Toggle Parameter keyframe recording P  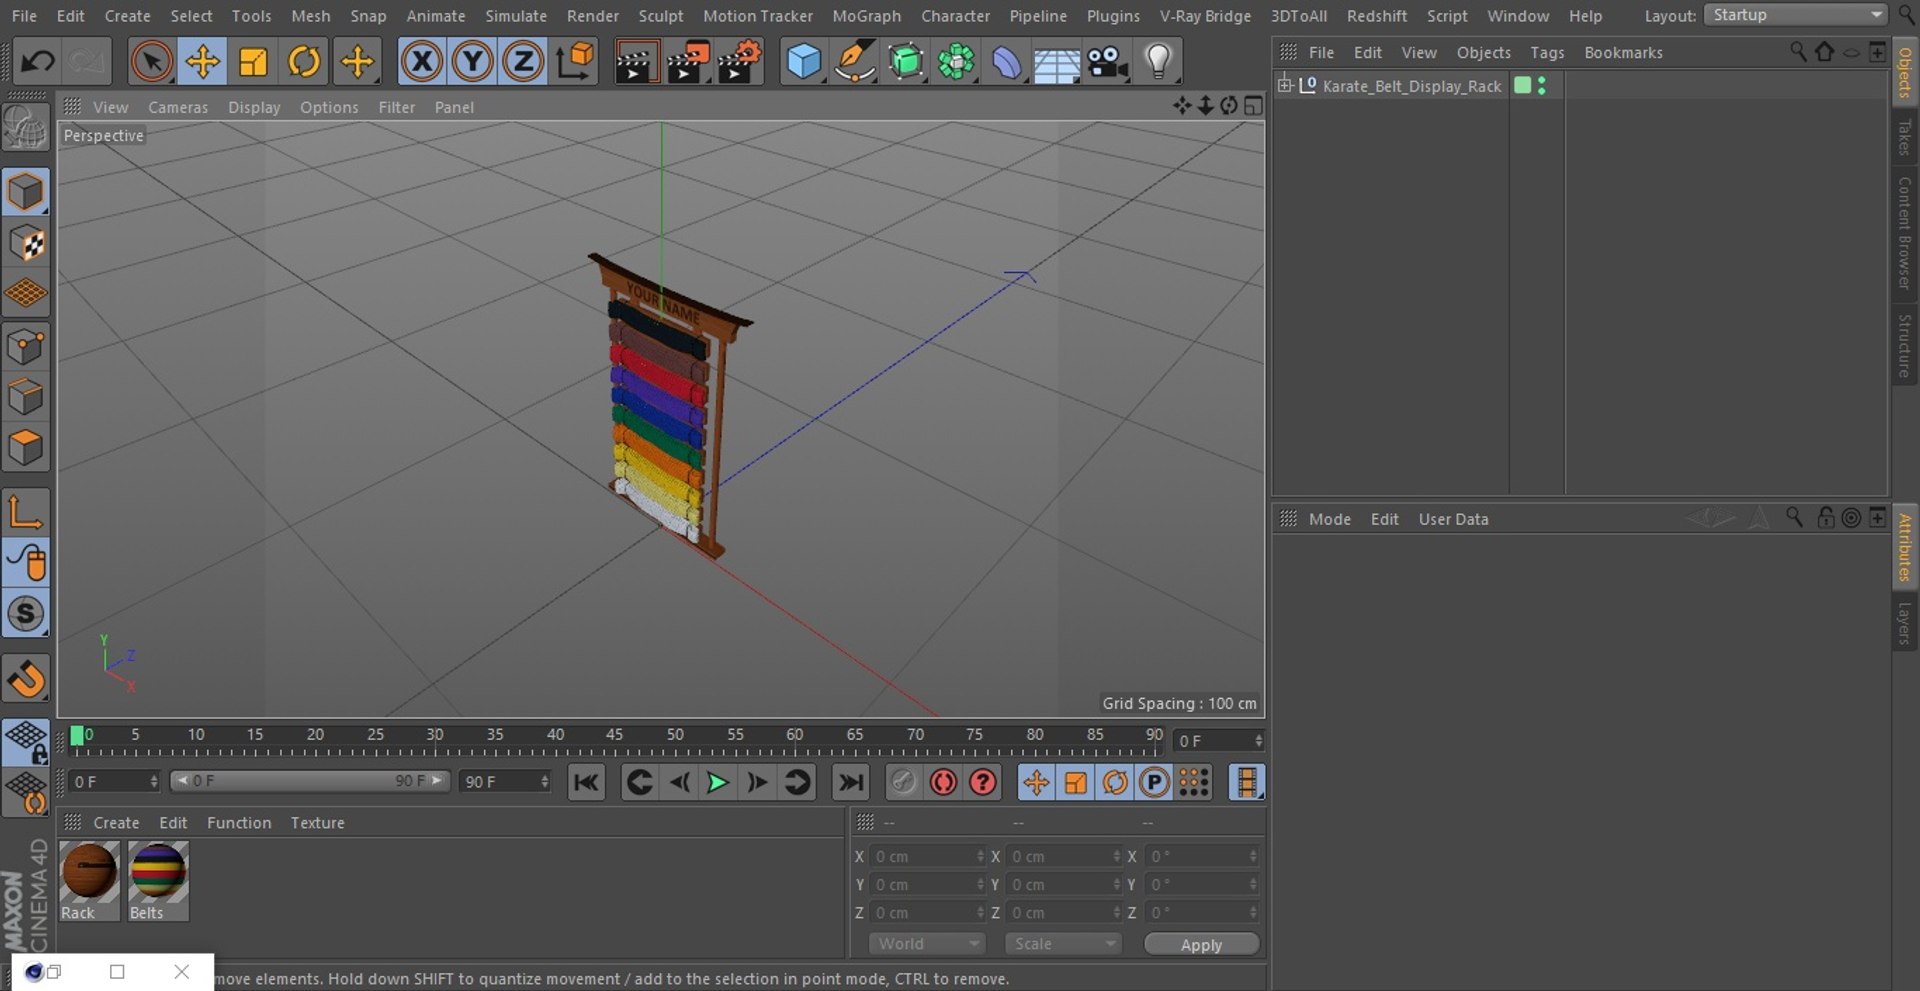(x=1154, y=782)
